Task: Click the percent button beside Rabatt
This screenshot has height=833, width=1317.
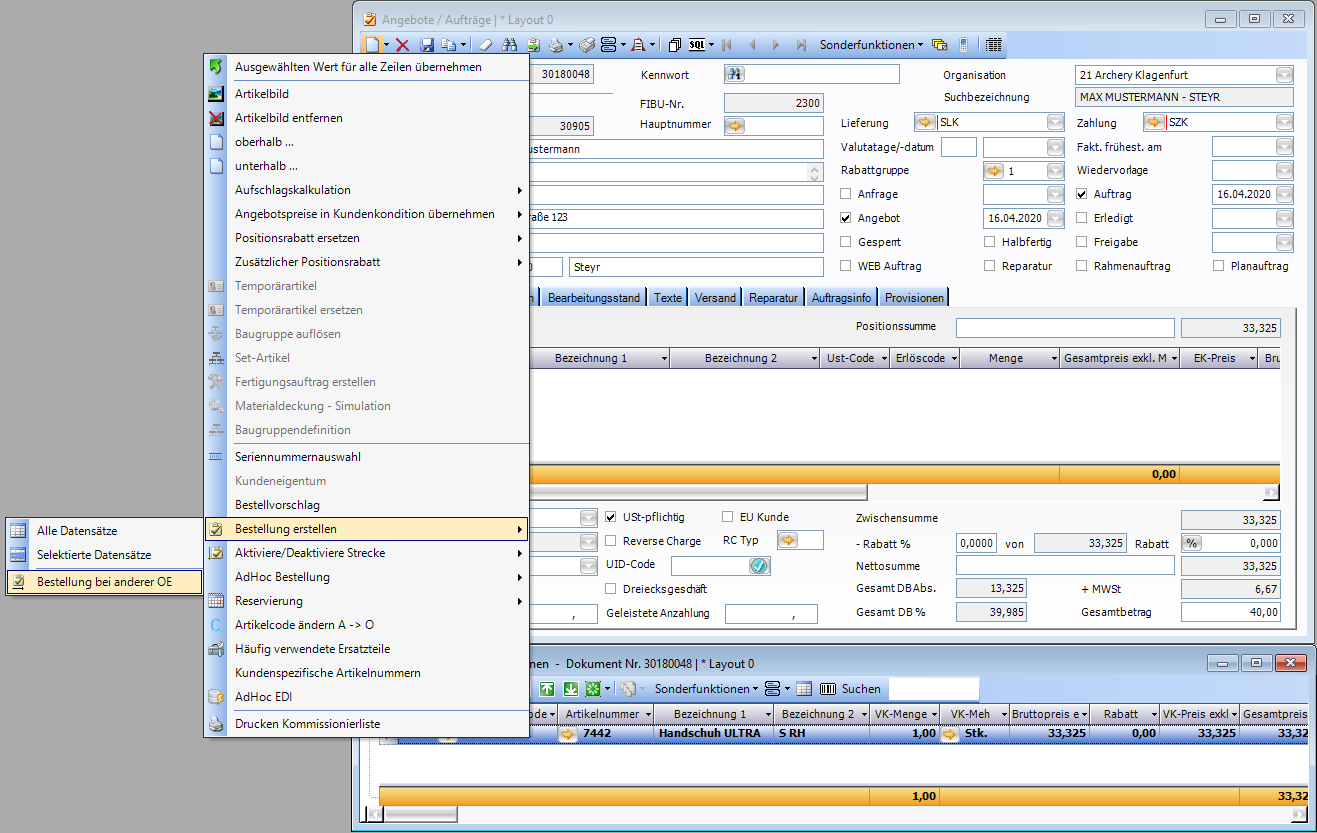Action: (x=1192, y=543)
